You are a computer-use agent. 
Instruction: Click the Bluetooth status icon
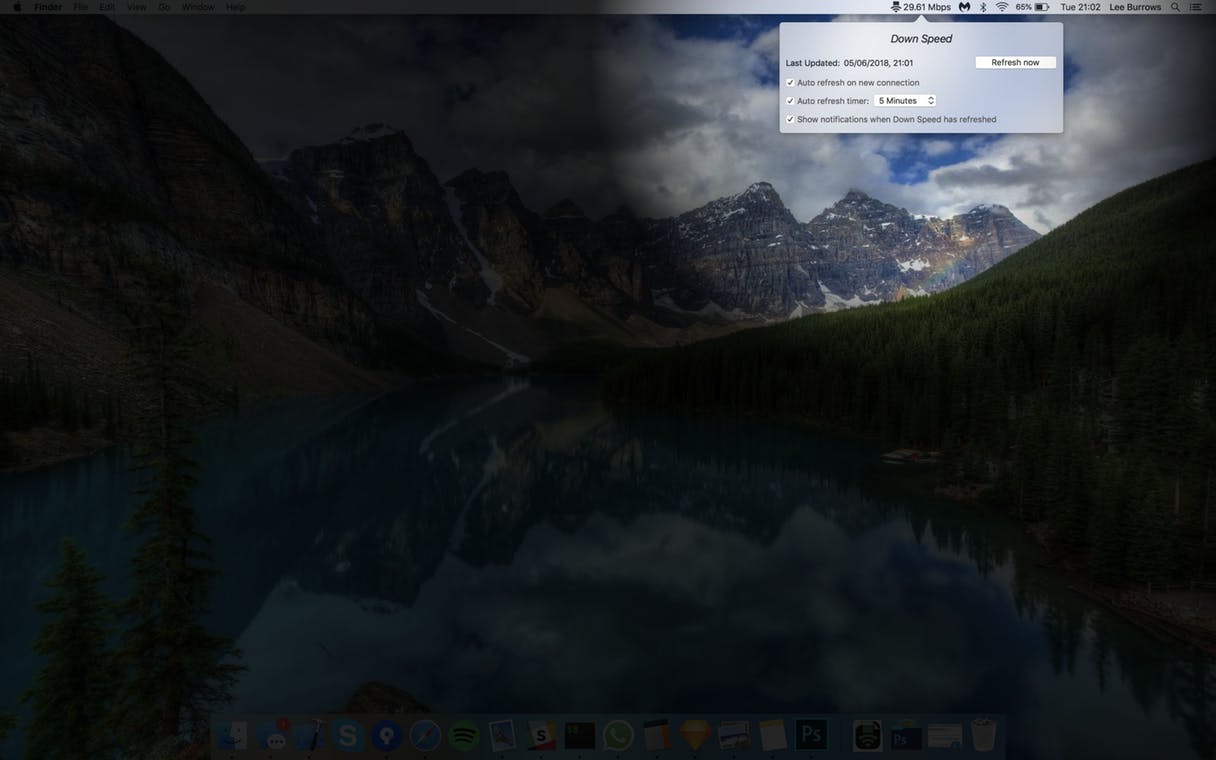(x=983, y=7)
